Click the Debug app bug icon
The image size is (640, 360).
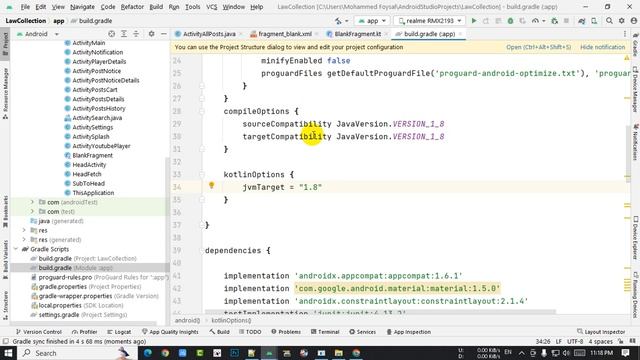(510, 21)
